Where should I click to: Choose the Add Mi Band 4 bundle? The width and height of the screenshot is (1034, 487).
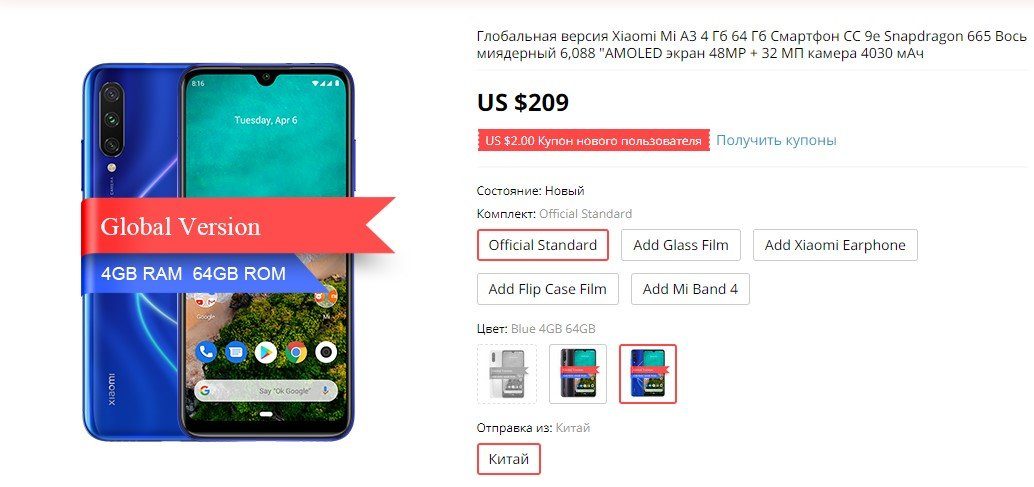pos(690,289)
